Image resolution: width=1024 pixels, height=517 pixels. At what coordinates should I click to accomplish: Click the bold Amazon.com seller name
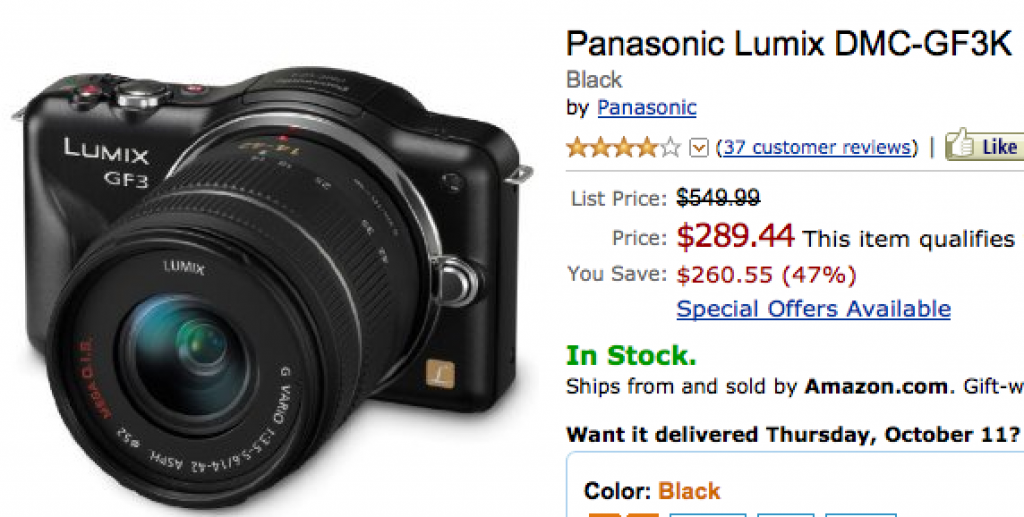tap(876, 386)
